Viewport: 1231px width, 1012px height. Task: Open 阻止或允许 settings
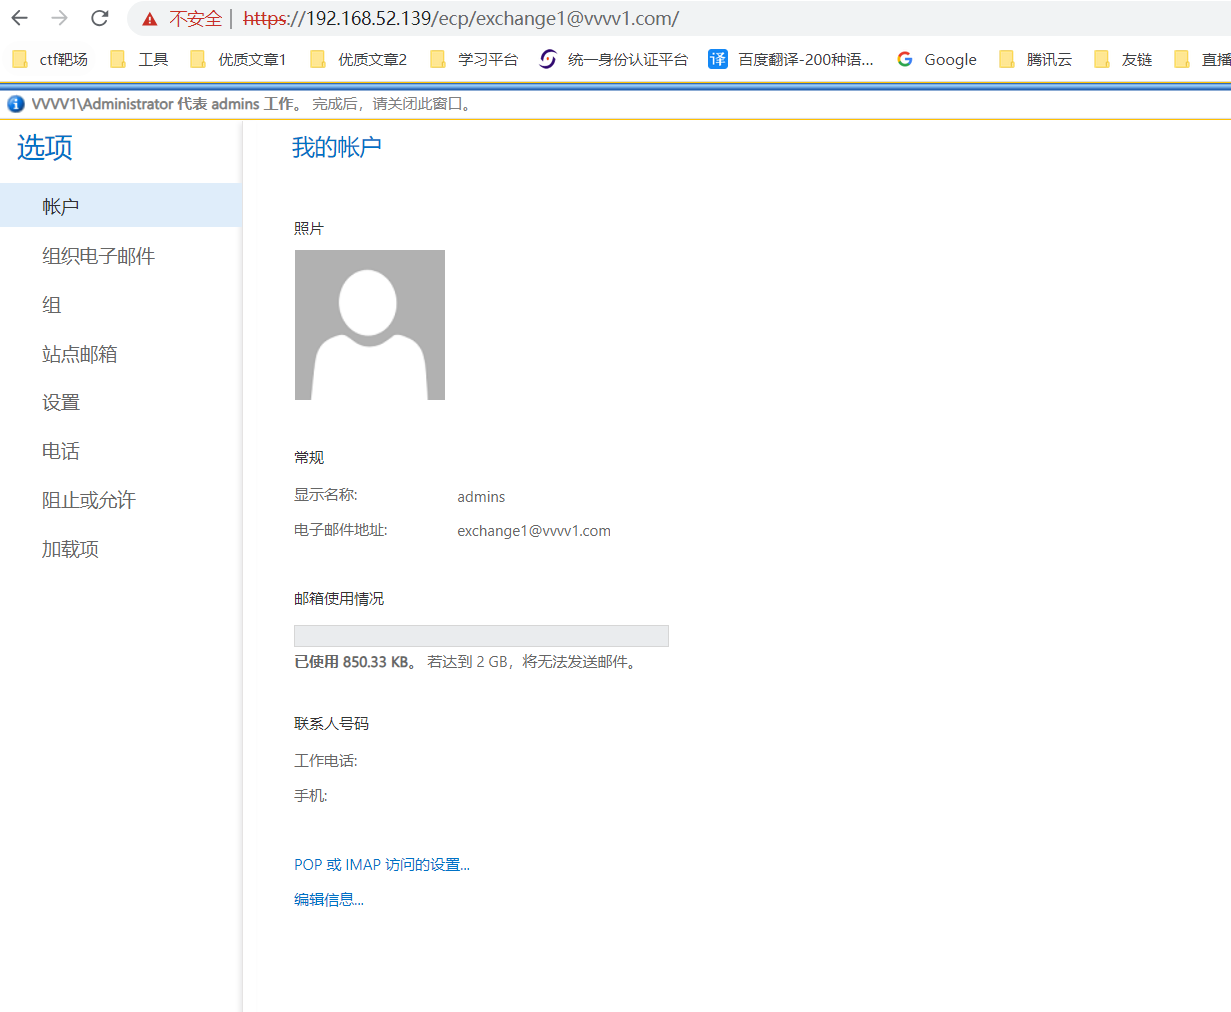(88, 500)
